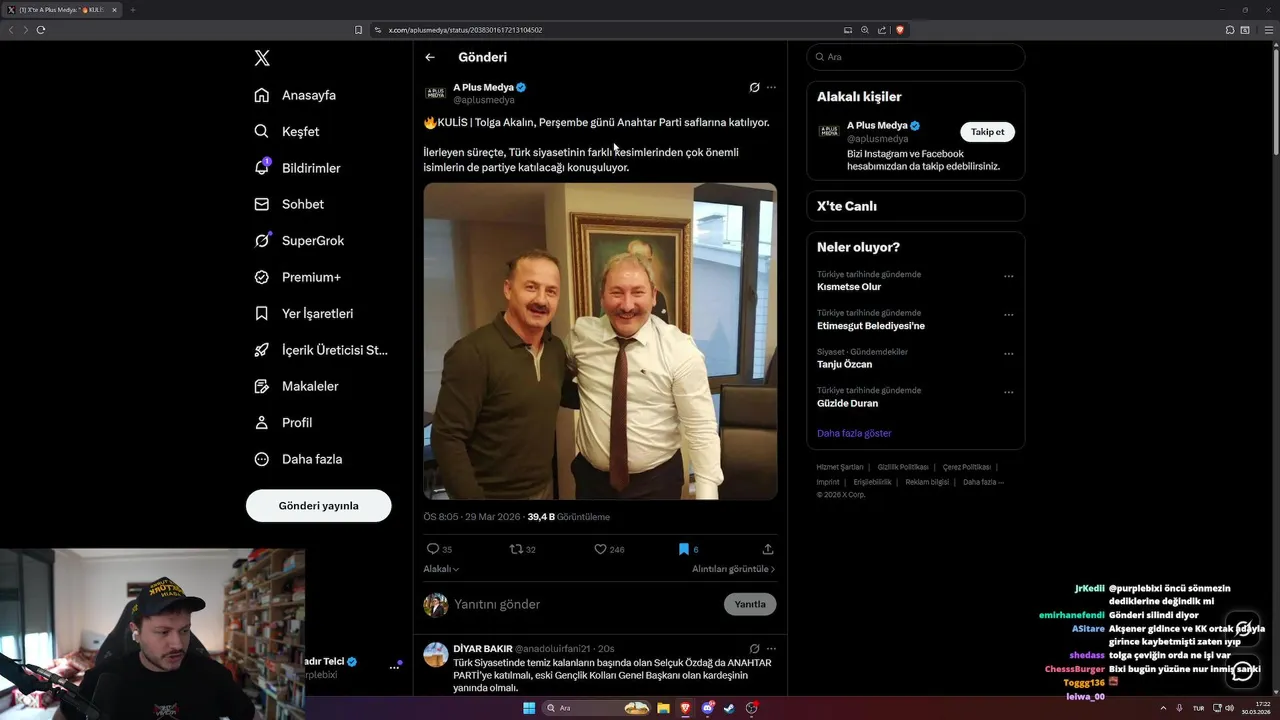The image size is (1280, 720).
Task: Open the X'te Canlı panel
Action: coord(915,206)
